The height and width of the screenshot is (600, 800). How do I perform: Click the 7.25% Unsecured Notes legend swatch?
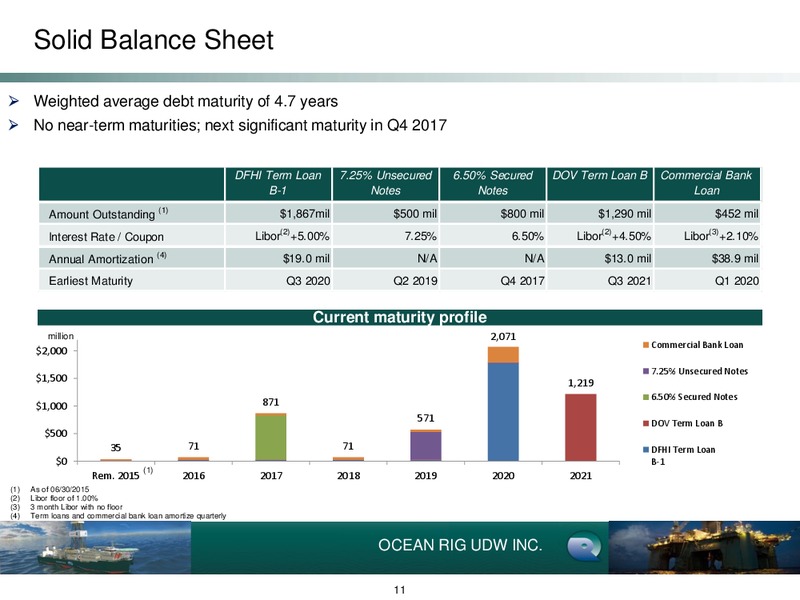coord(646,371)
